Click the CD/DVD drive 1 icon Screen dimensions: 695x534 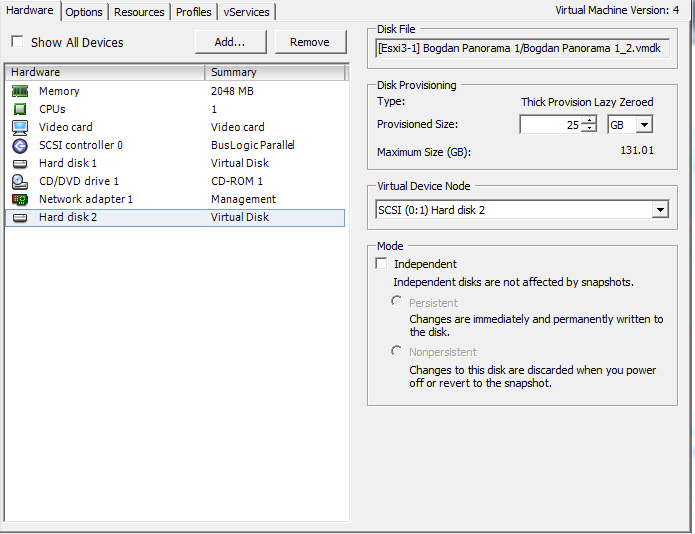click(20, 181)
